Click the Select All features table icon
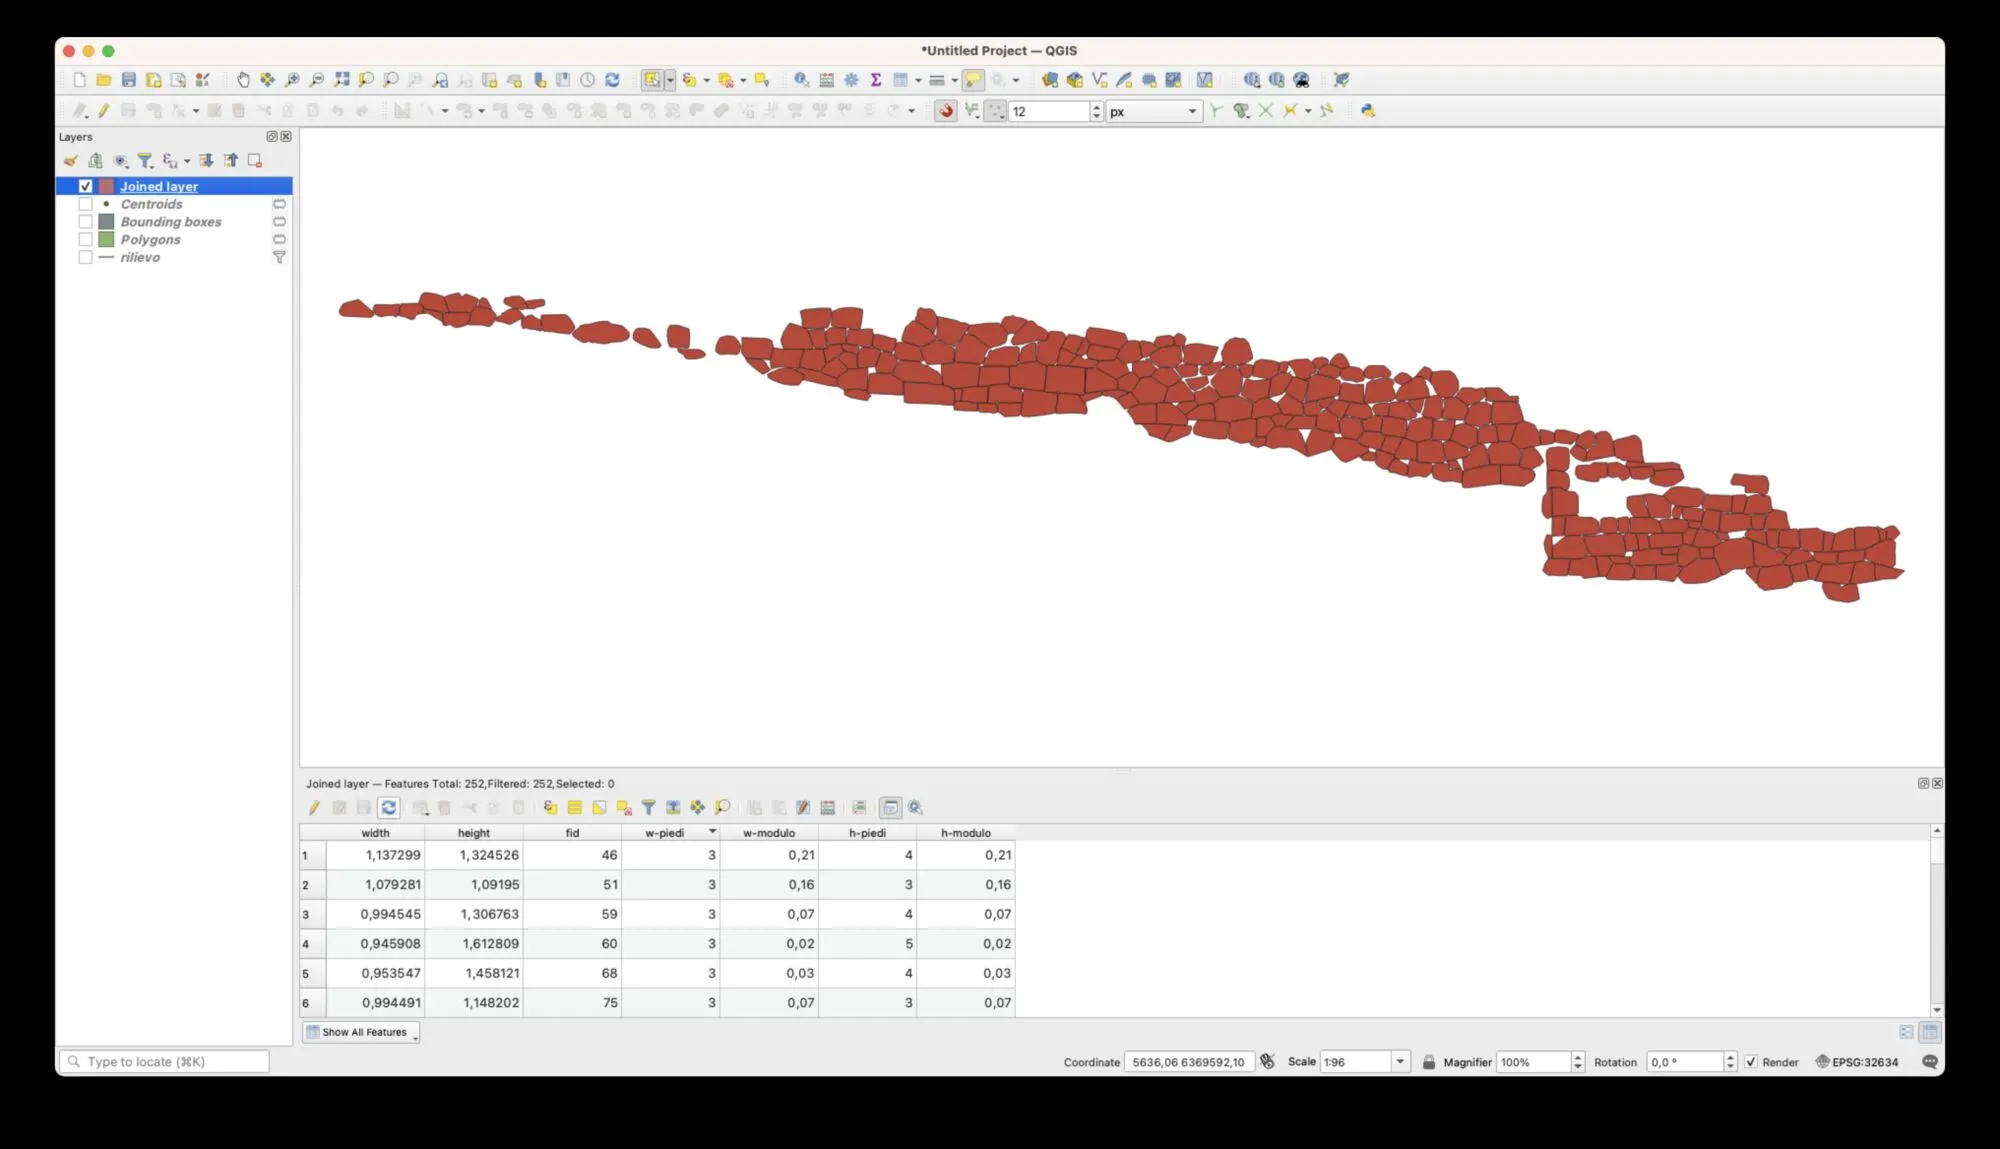 [x=575, y=808]
